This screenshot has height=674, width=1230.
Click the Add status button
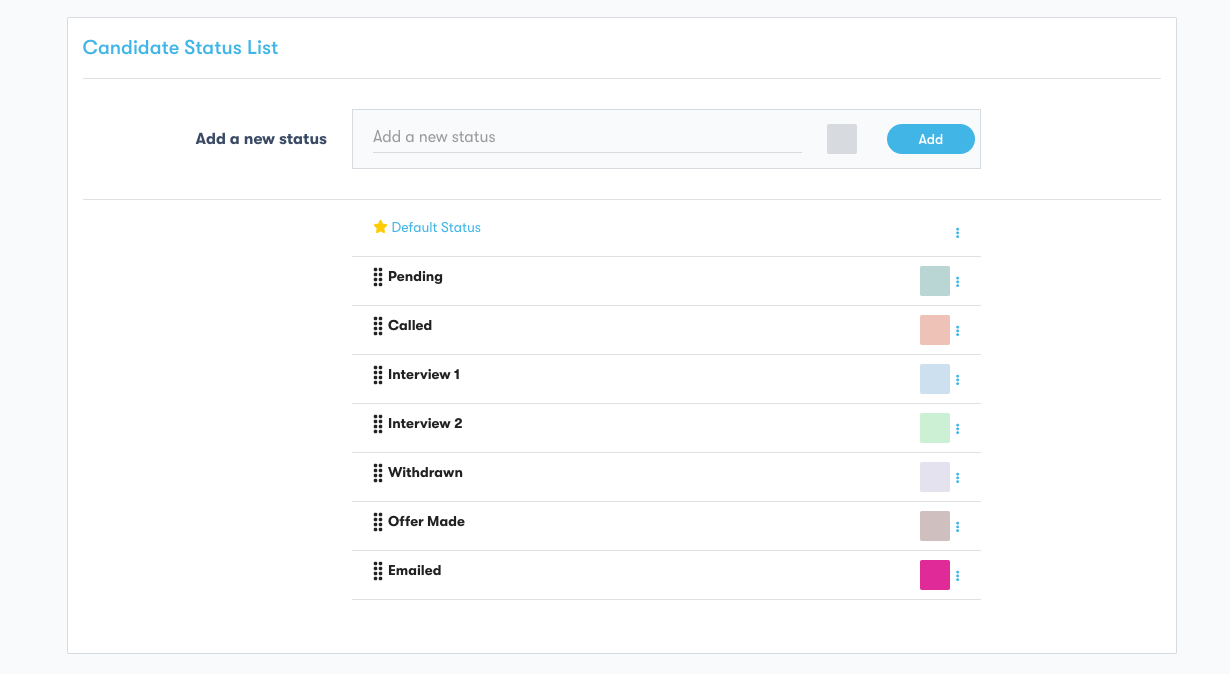click(930, 139)
